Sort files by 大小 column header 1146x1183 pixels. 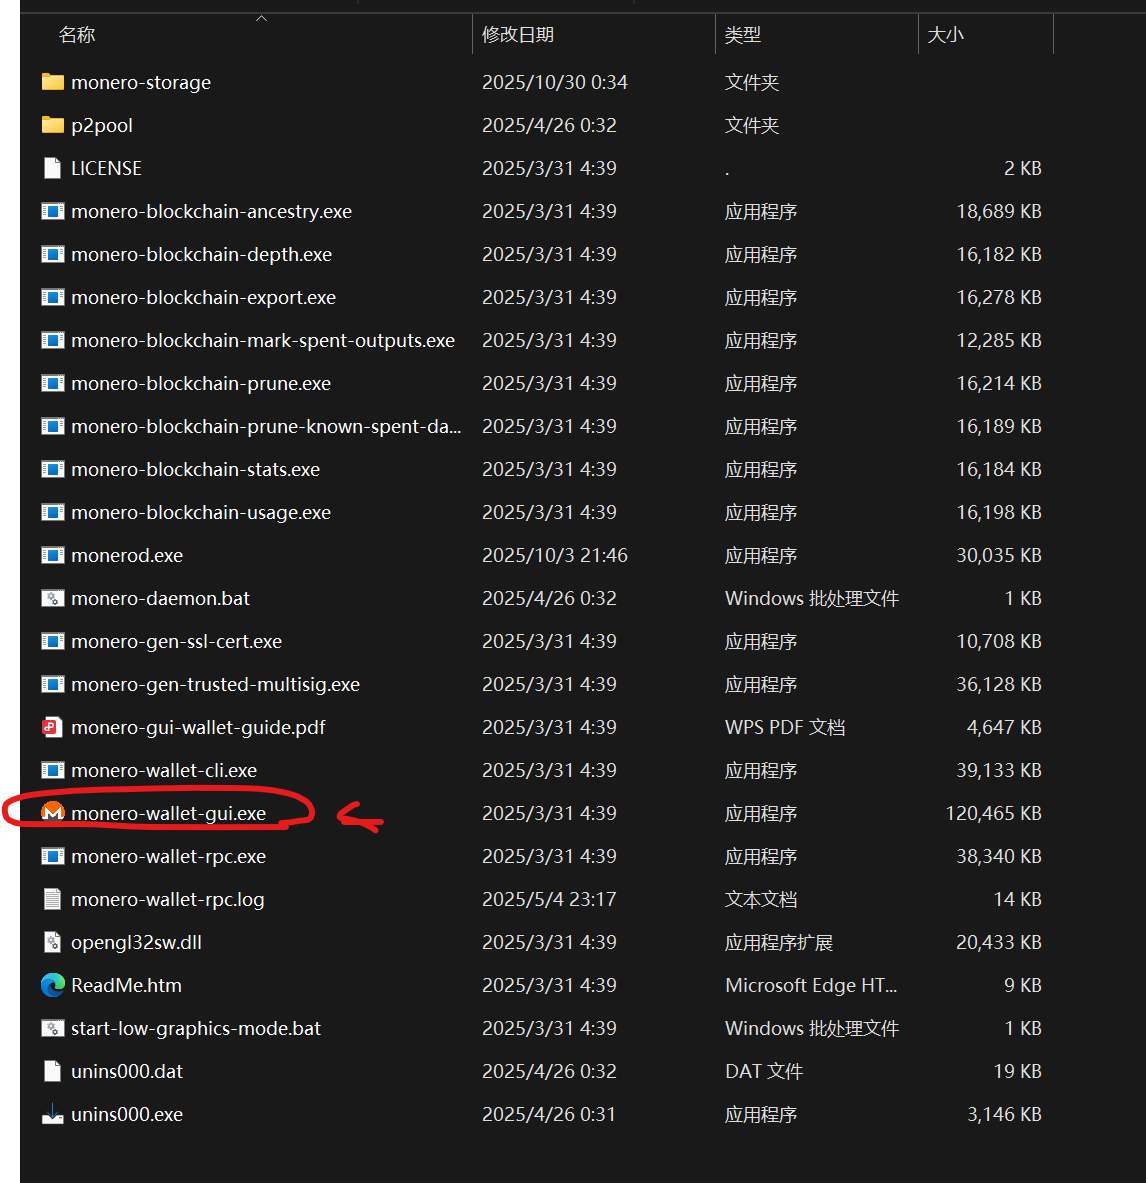945,35
